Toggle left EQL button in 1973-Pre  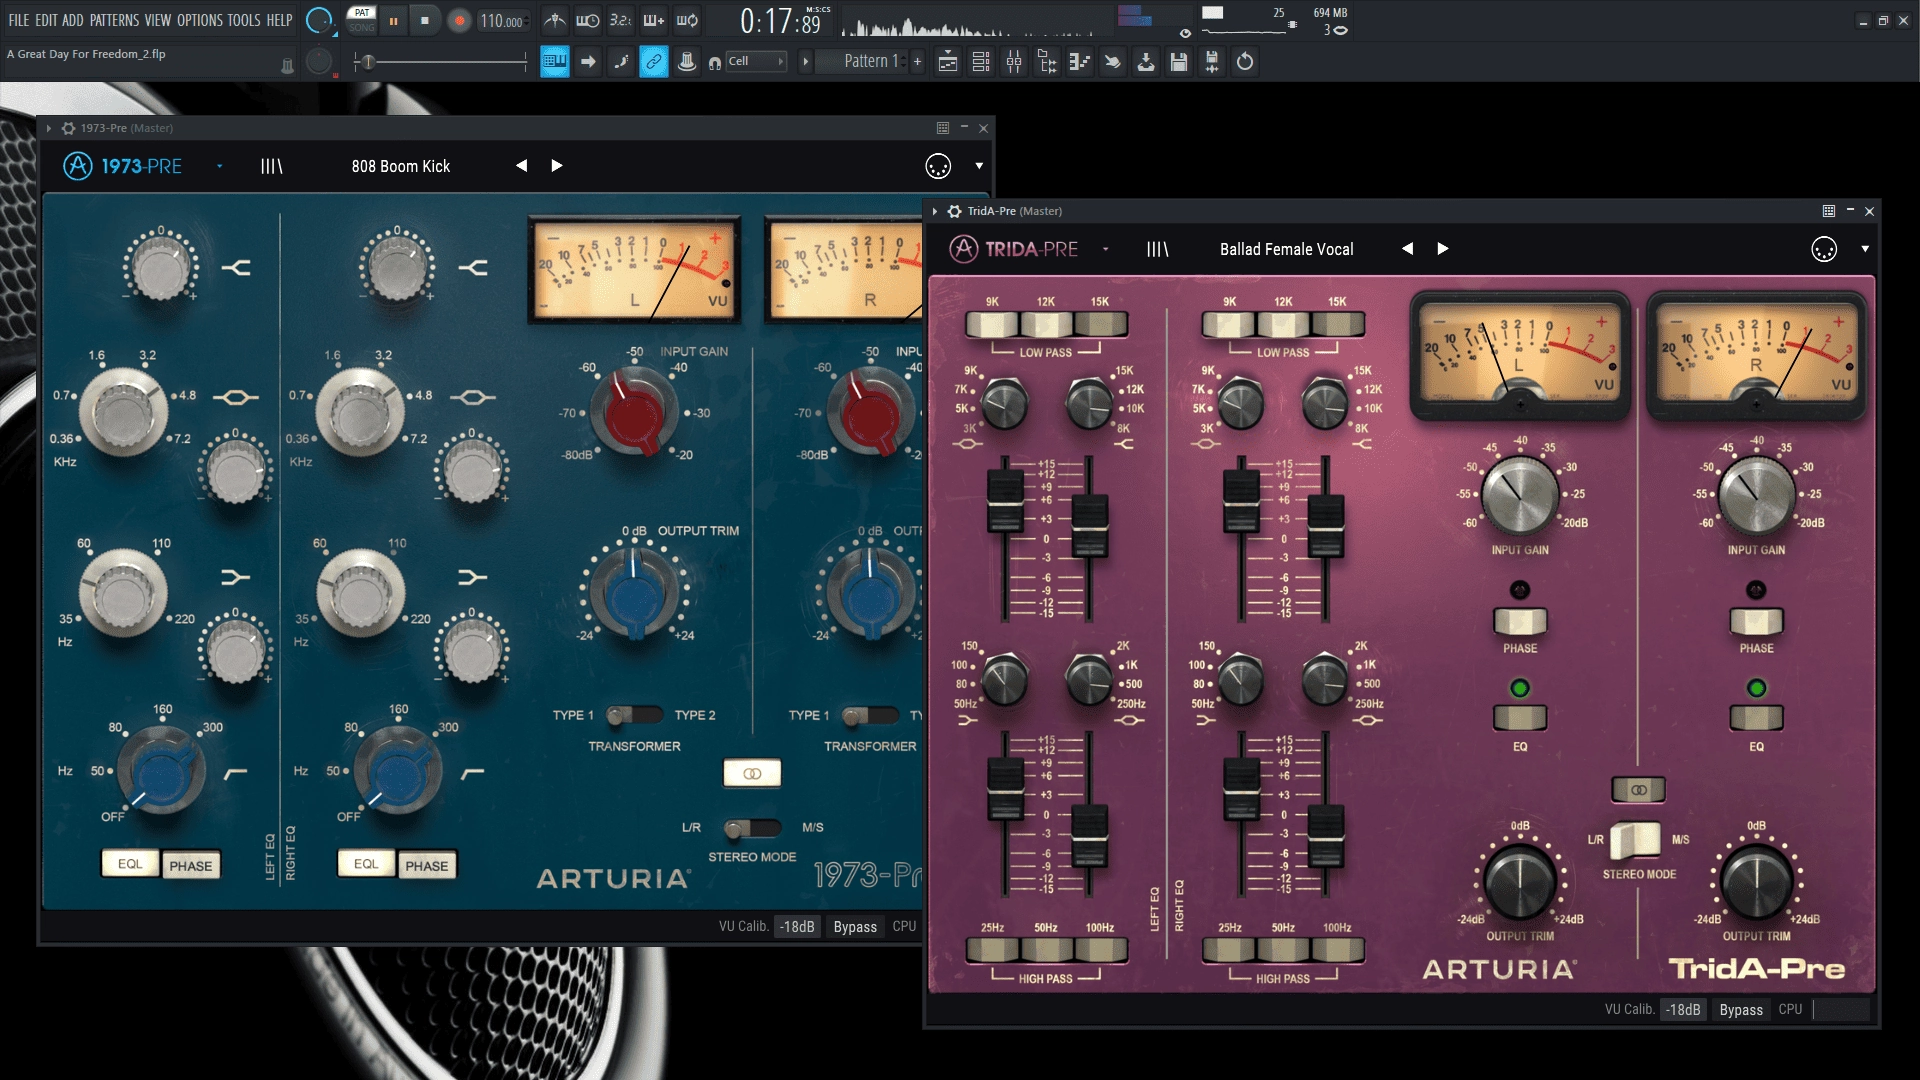(130, 863)
